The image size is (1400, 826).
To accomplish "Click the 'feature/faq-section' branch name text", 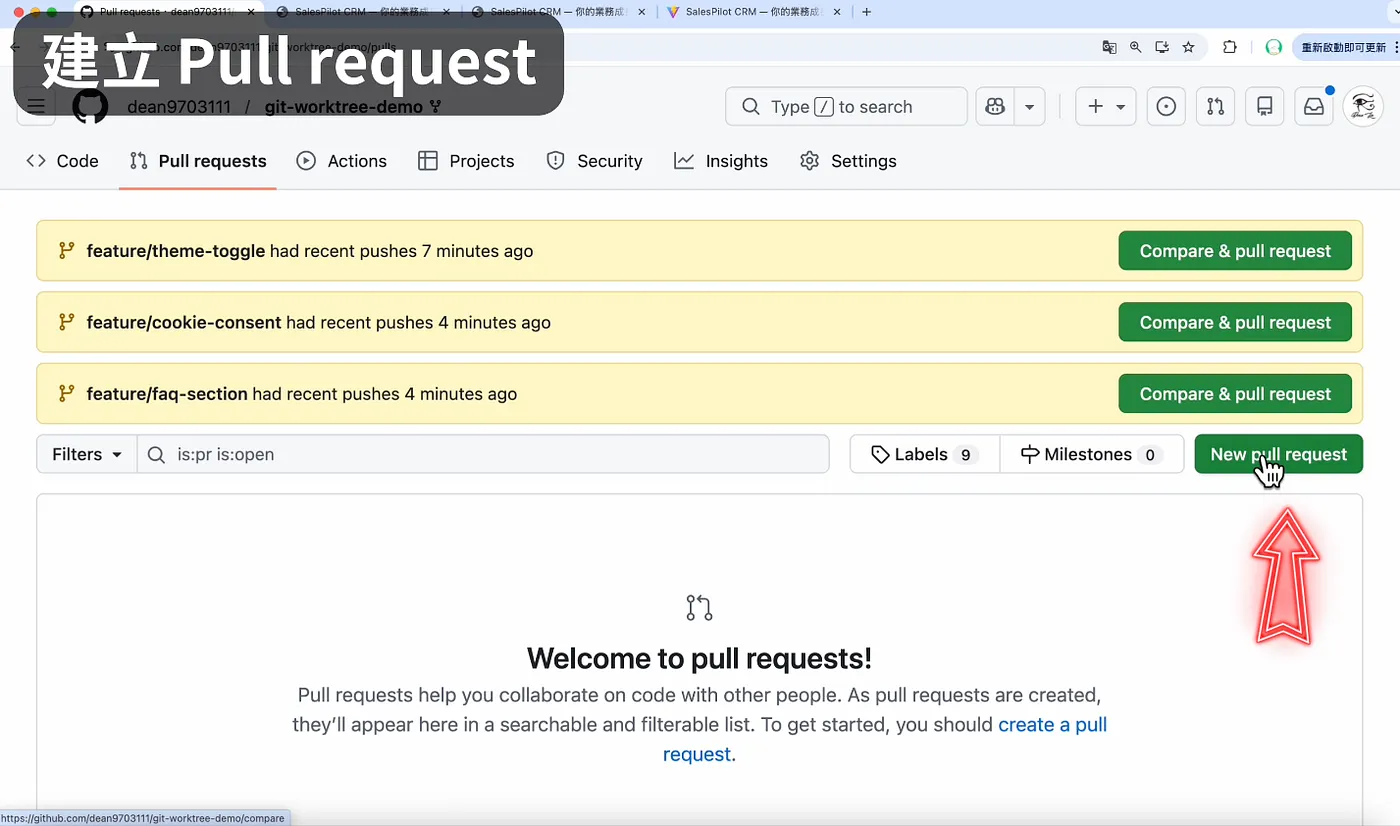I will point(167,394).
